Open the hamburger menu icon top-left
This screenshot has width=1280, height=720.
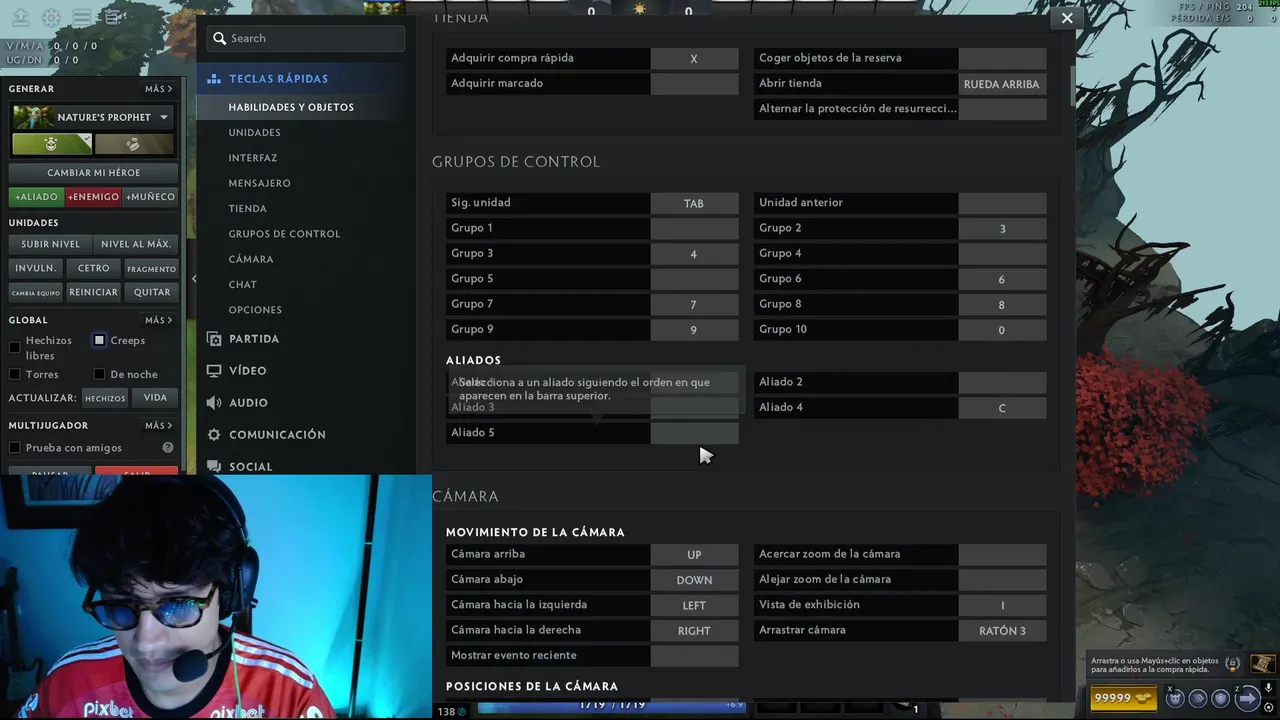point(82,17)
